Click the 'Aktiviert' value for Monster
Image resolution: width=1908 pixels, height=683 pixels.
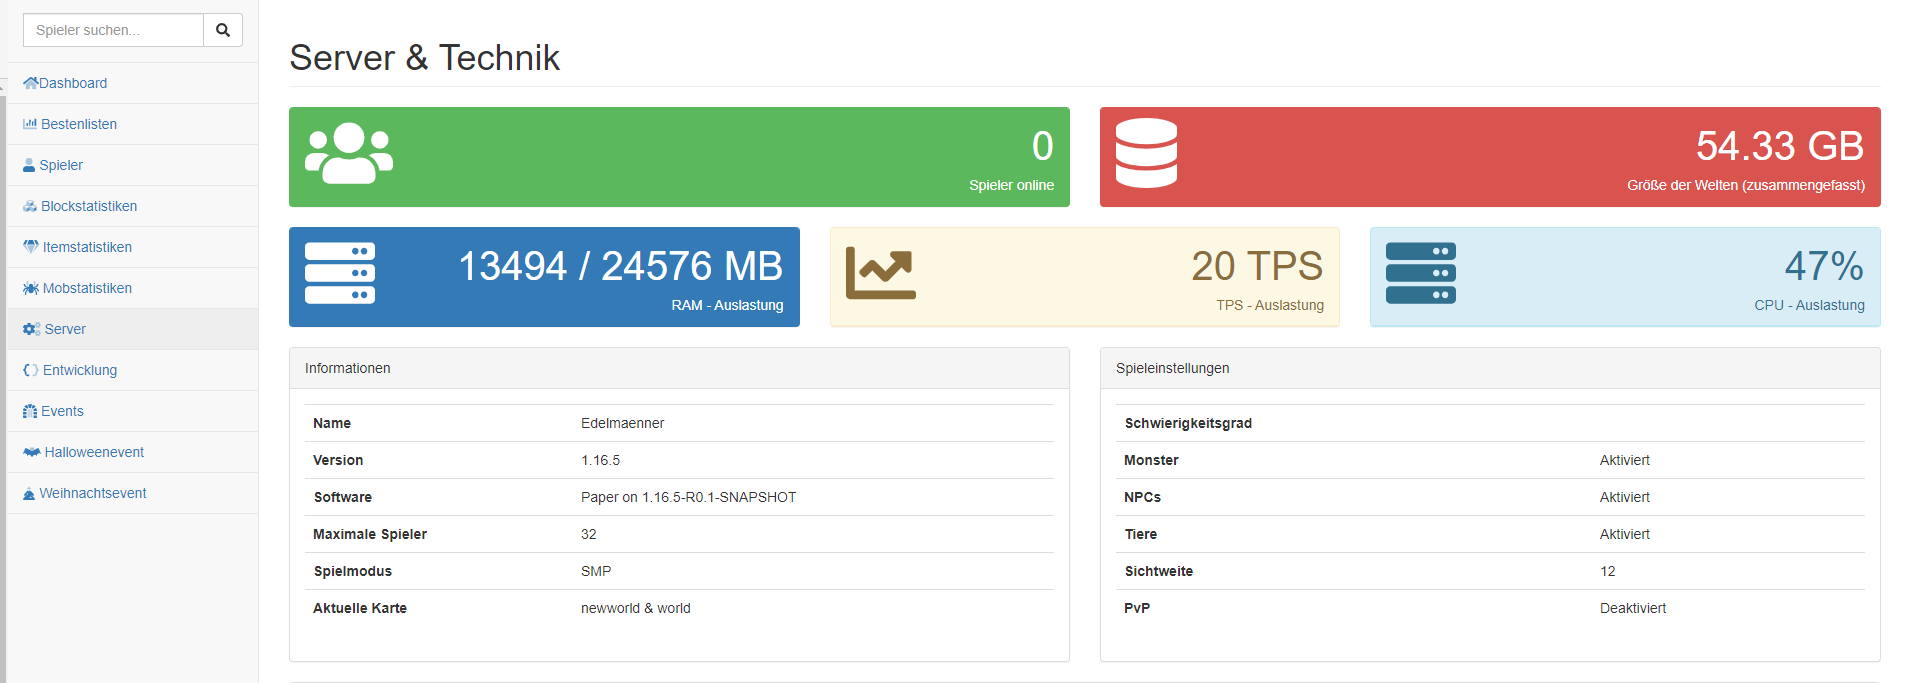click(1625, 460)
